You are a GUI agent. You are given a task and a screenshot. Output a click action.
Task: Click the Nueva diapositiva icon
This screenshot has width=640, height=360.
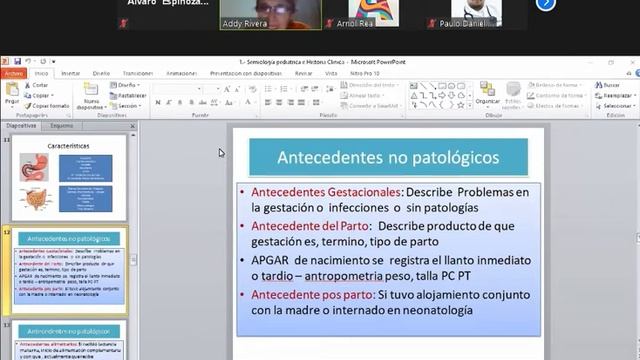[91, 89]
